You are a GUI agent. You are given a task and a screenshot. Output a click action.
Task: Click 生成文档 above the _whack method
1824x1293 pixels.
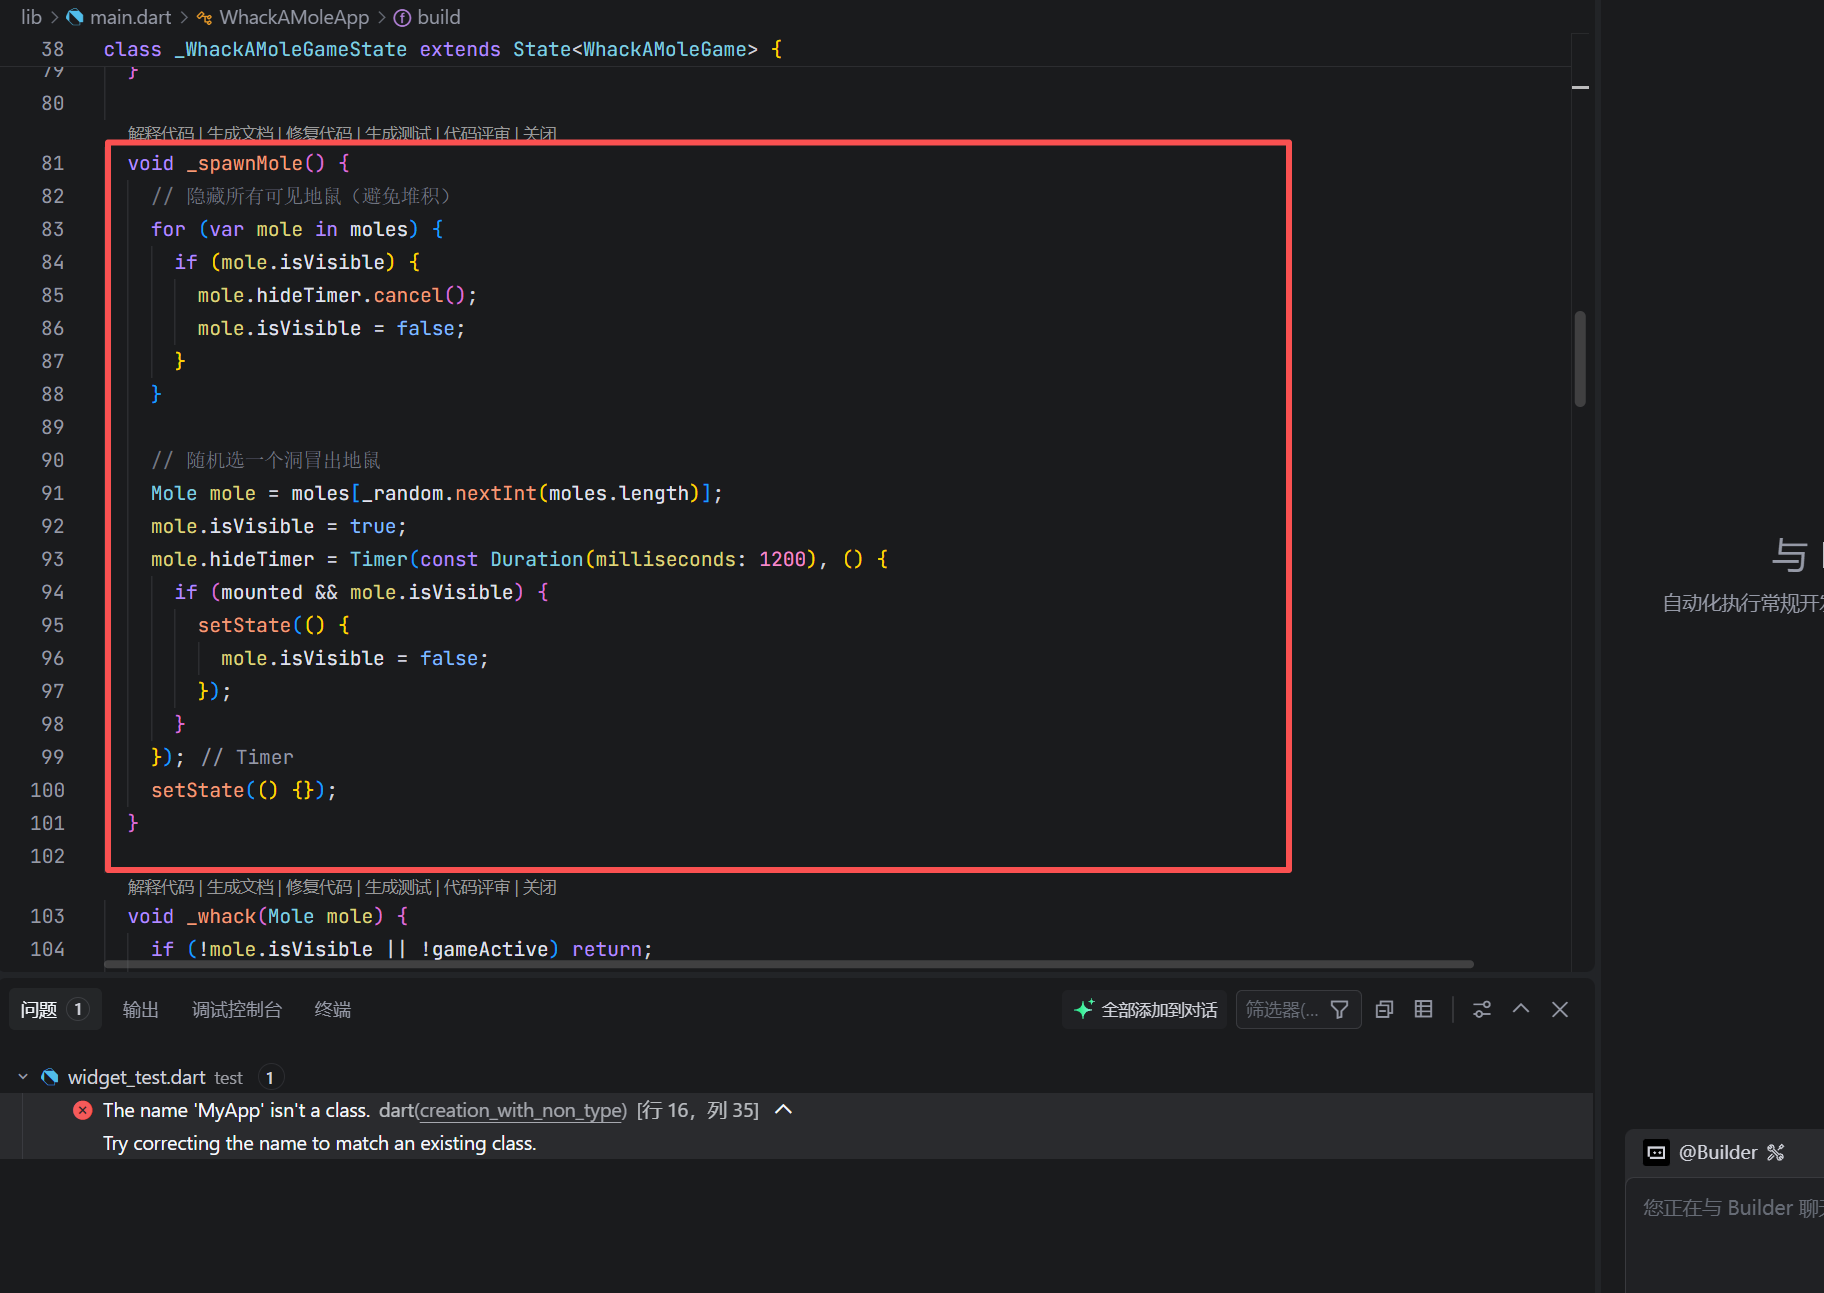tap(240, 887)
